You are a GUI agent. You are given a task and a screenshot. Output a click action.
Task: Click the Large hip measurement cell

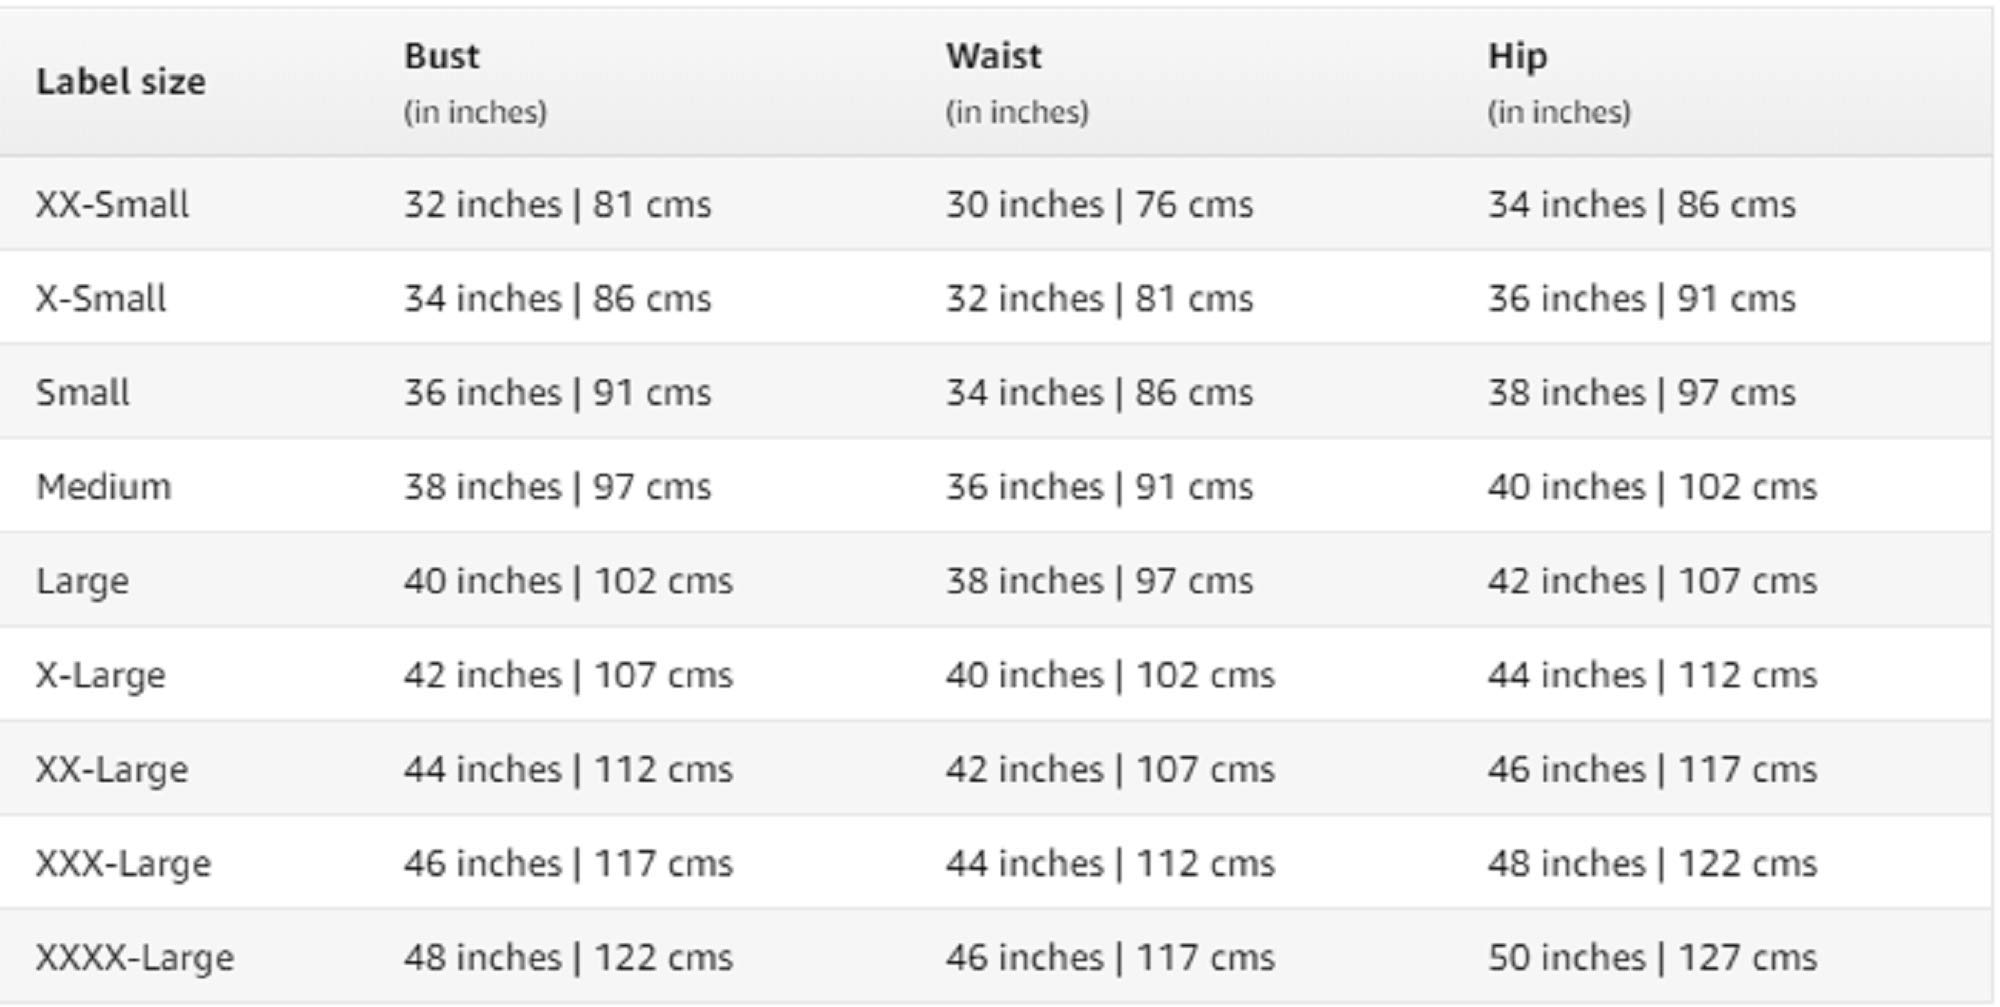tap(1651, 581)
